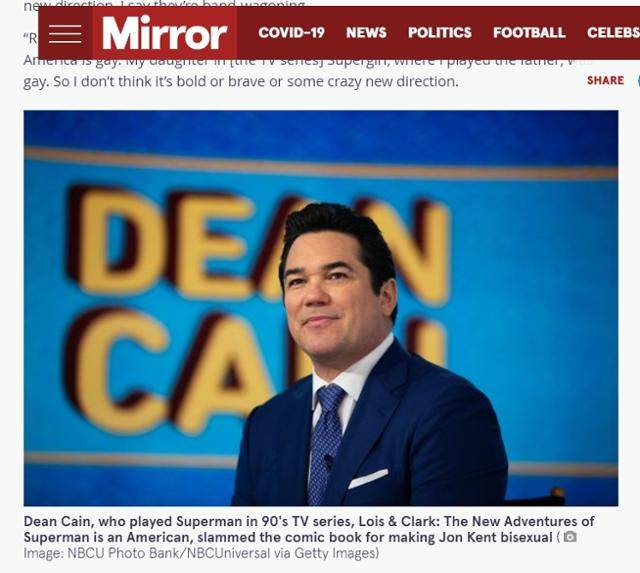640x573 pixels.
Task: Click the blurred CAIN lettering in the photo
Action: [x=253, y=369]
